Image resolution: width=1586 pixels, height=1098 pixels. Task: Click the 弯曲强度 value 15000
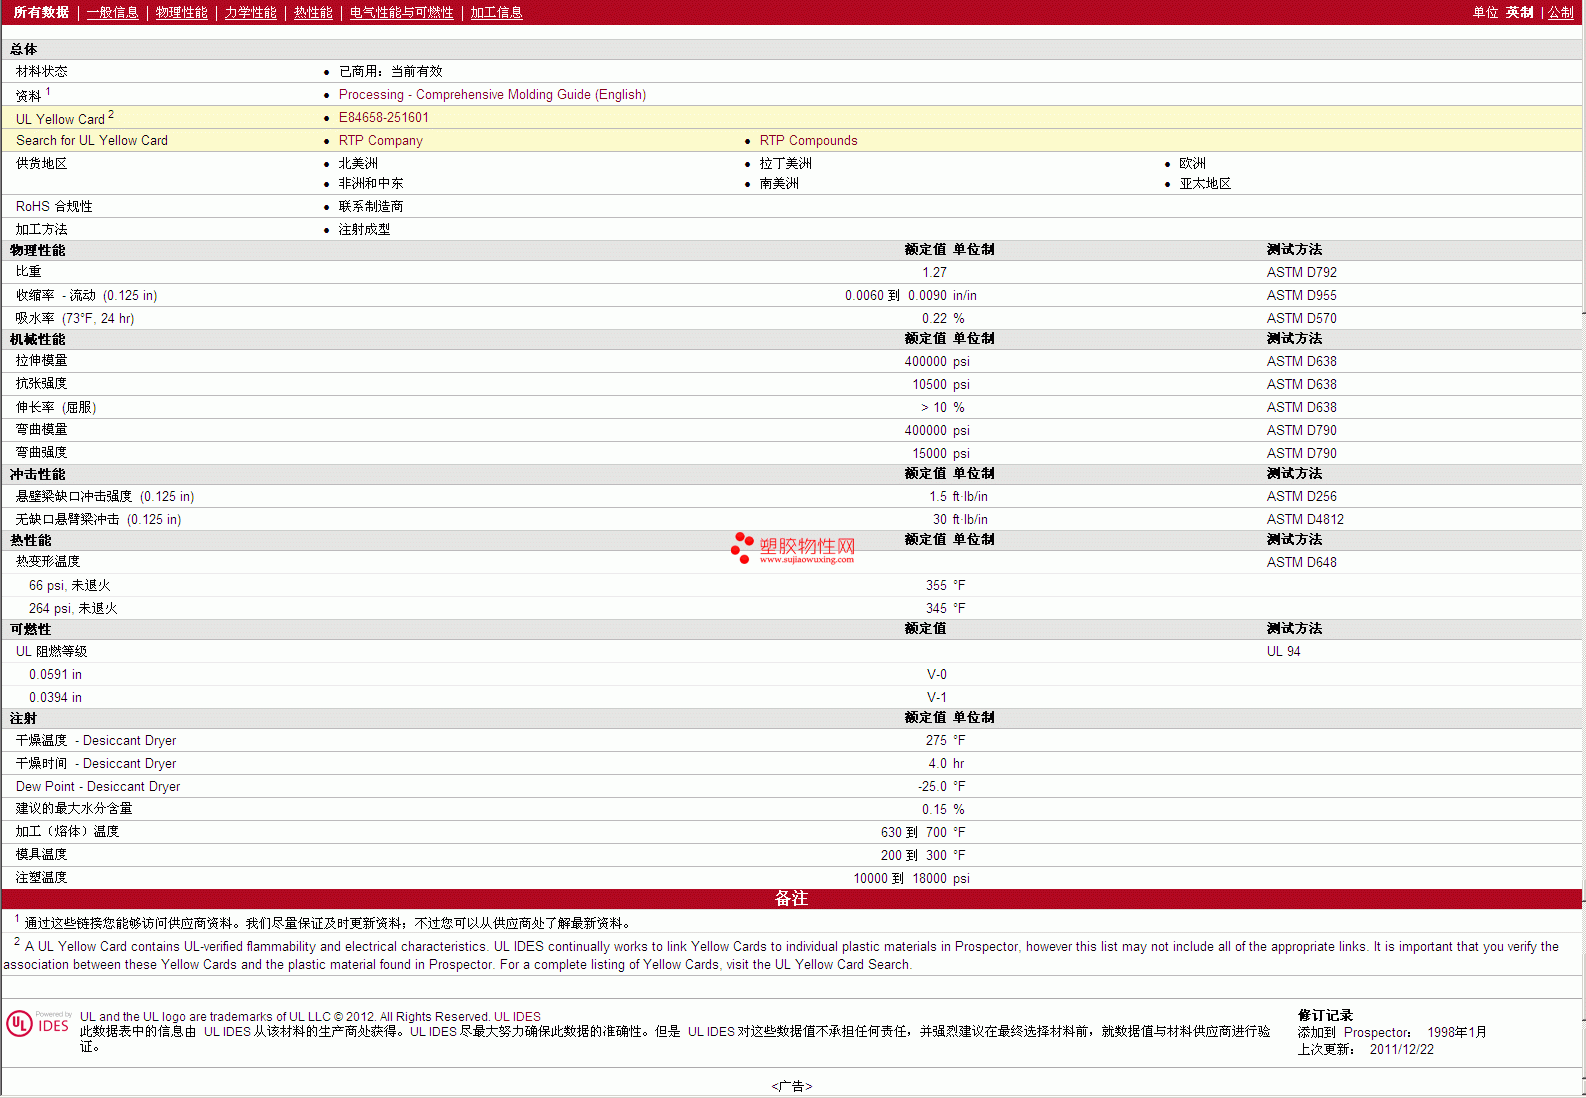929,453
